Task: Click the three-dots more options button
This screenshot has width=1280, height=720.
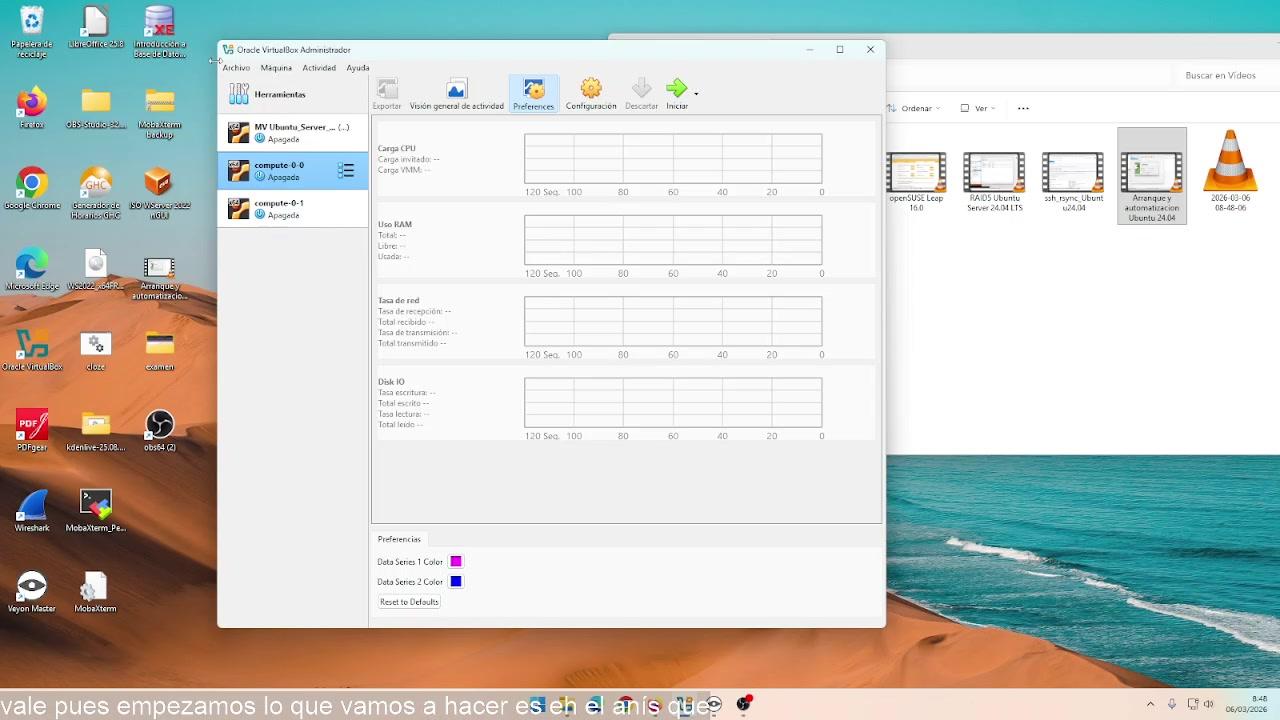Action: [1023, 108]
